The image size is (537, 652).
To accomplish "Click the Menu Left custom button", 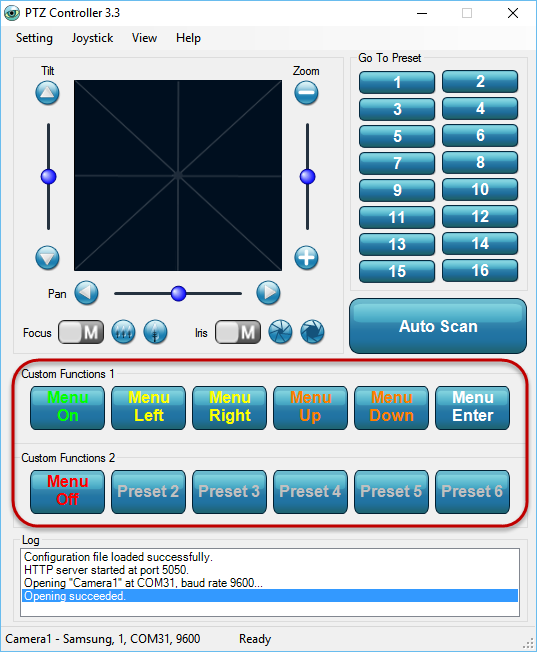I will (148, 408).
